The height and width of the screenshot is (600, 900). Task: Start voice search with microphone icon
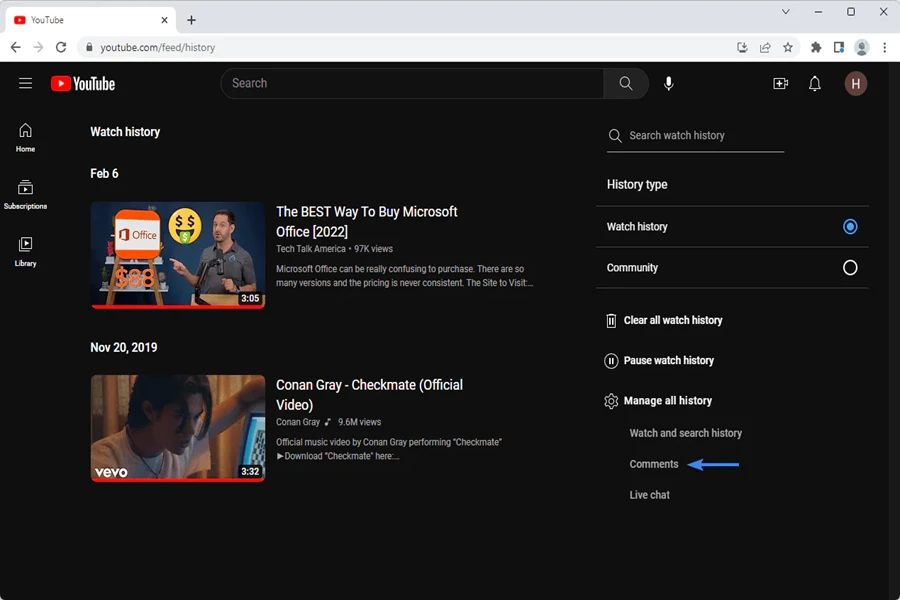point(669,84)
